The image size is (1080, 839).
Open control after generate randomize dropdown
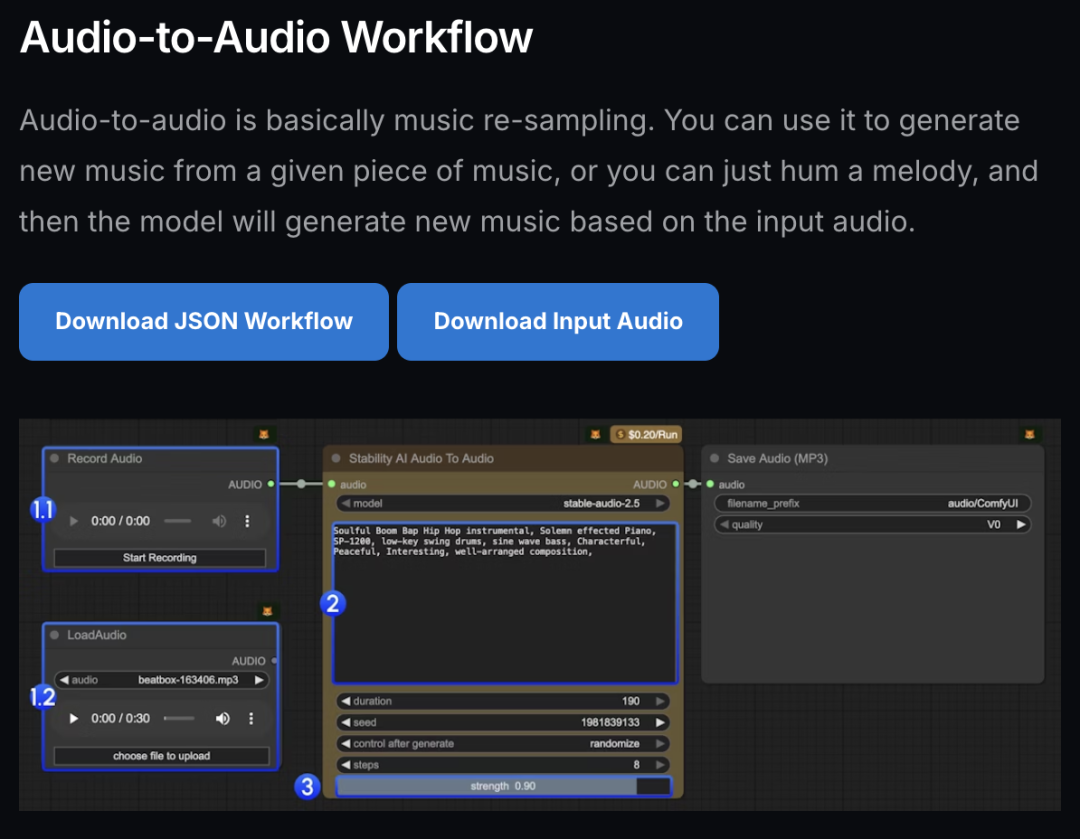[x=503, y=744]
